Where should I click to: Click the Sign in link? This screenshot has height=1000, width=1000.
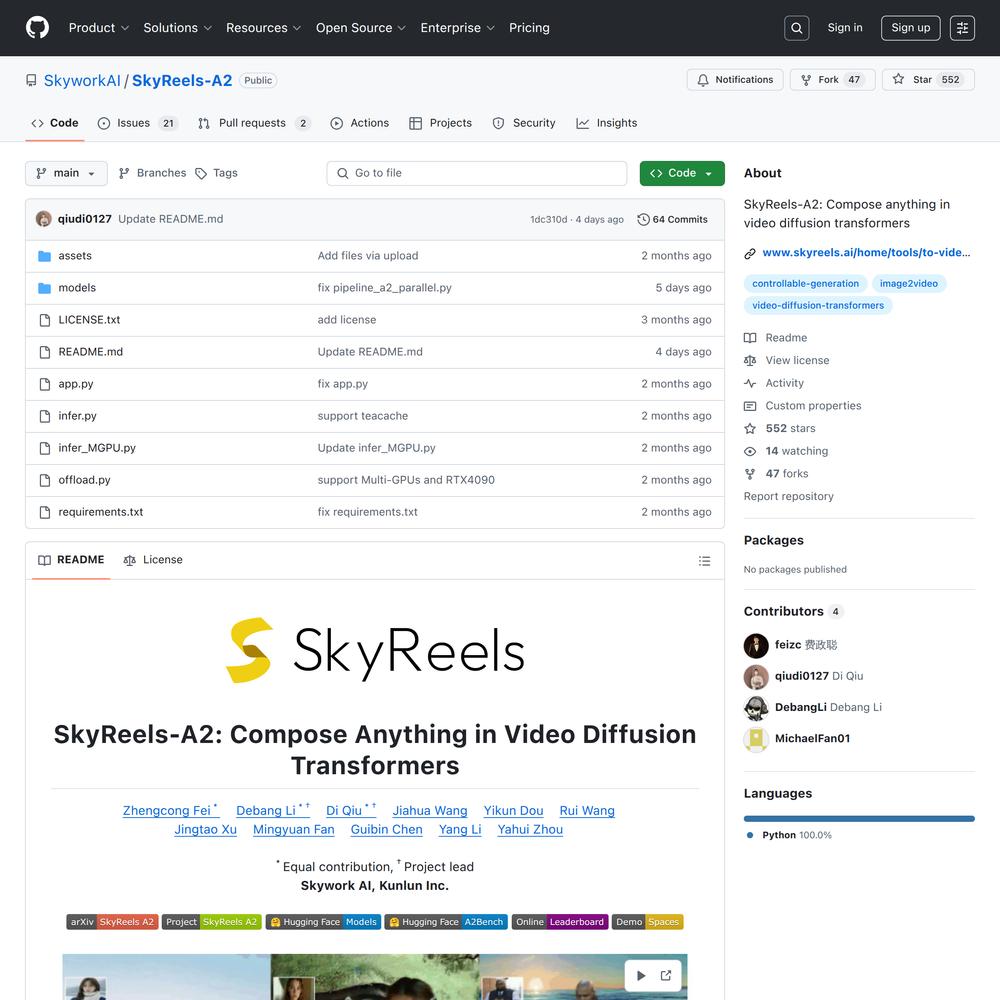[x=845, y=27]
